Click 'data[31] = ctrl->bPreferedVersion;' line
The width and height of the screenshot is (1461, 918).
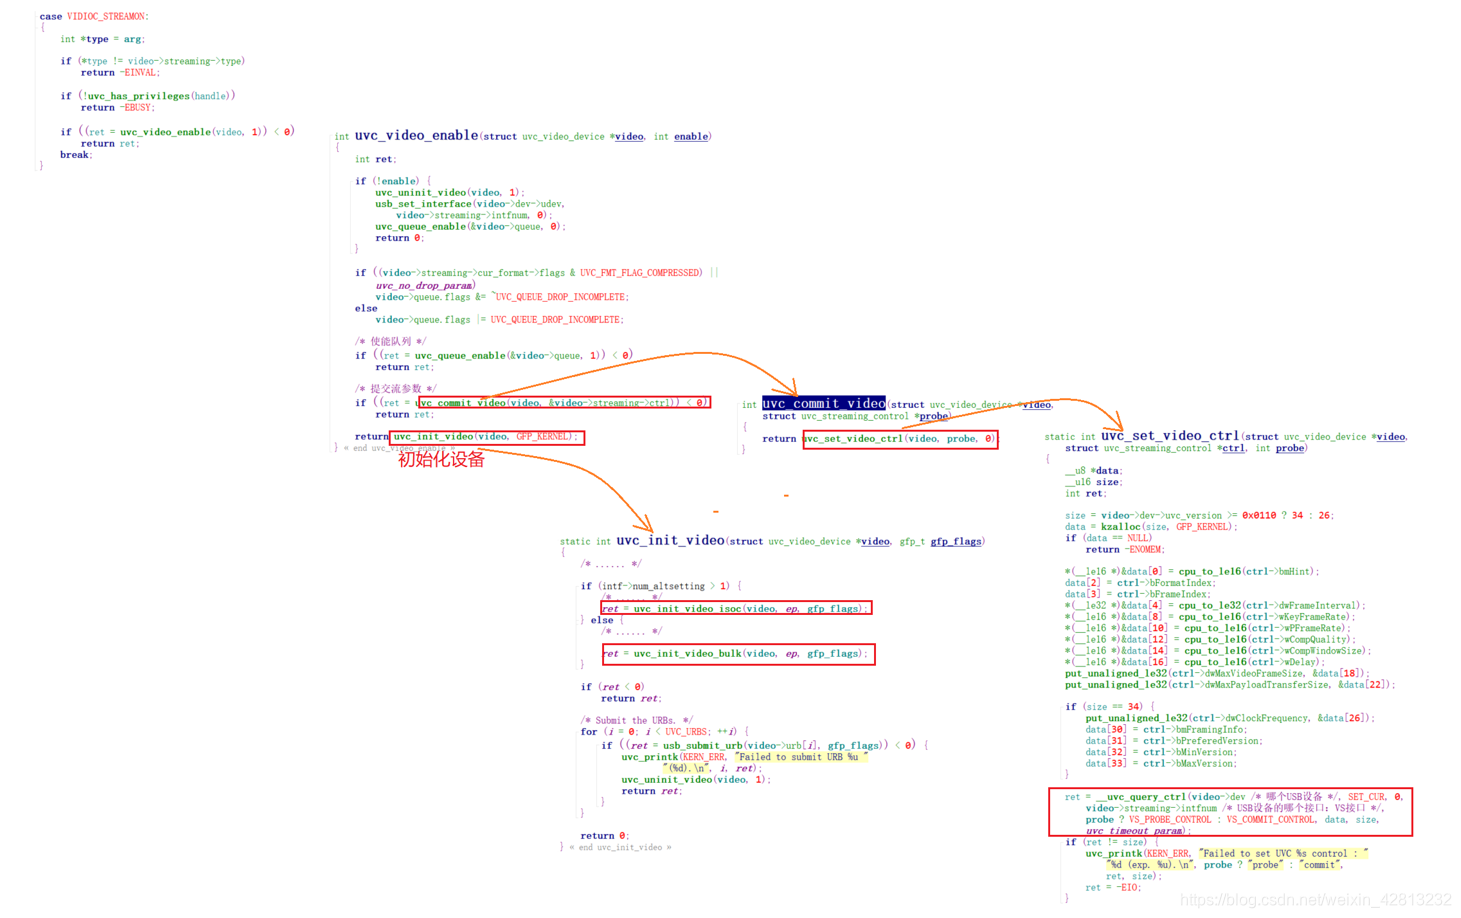pyautogui.click(x=1174, y=741)
